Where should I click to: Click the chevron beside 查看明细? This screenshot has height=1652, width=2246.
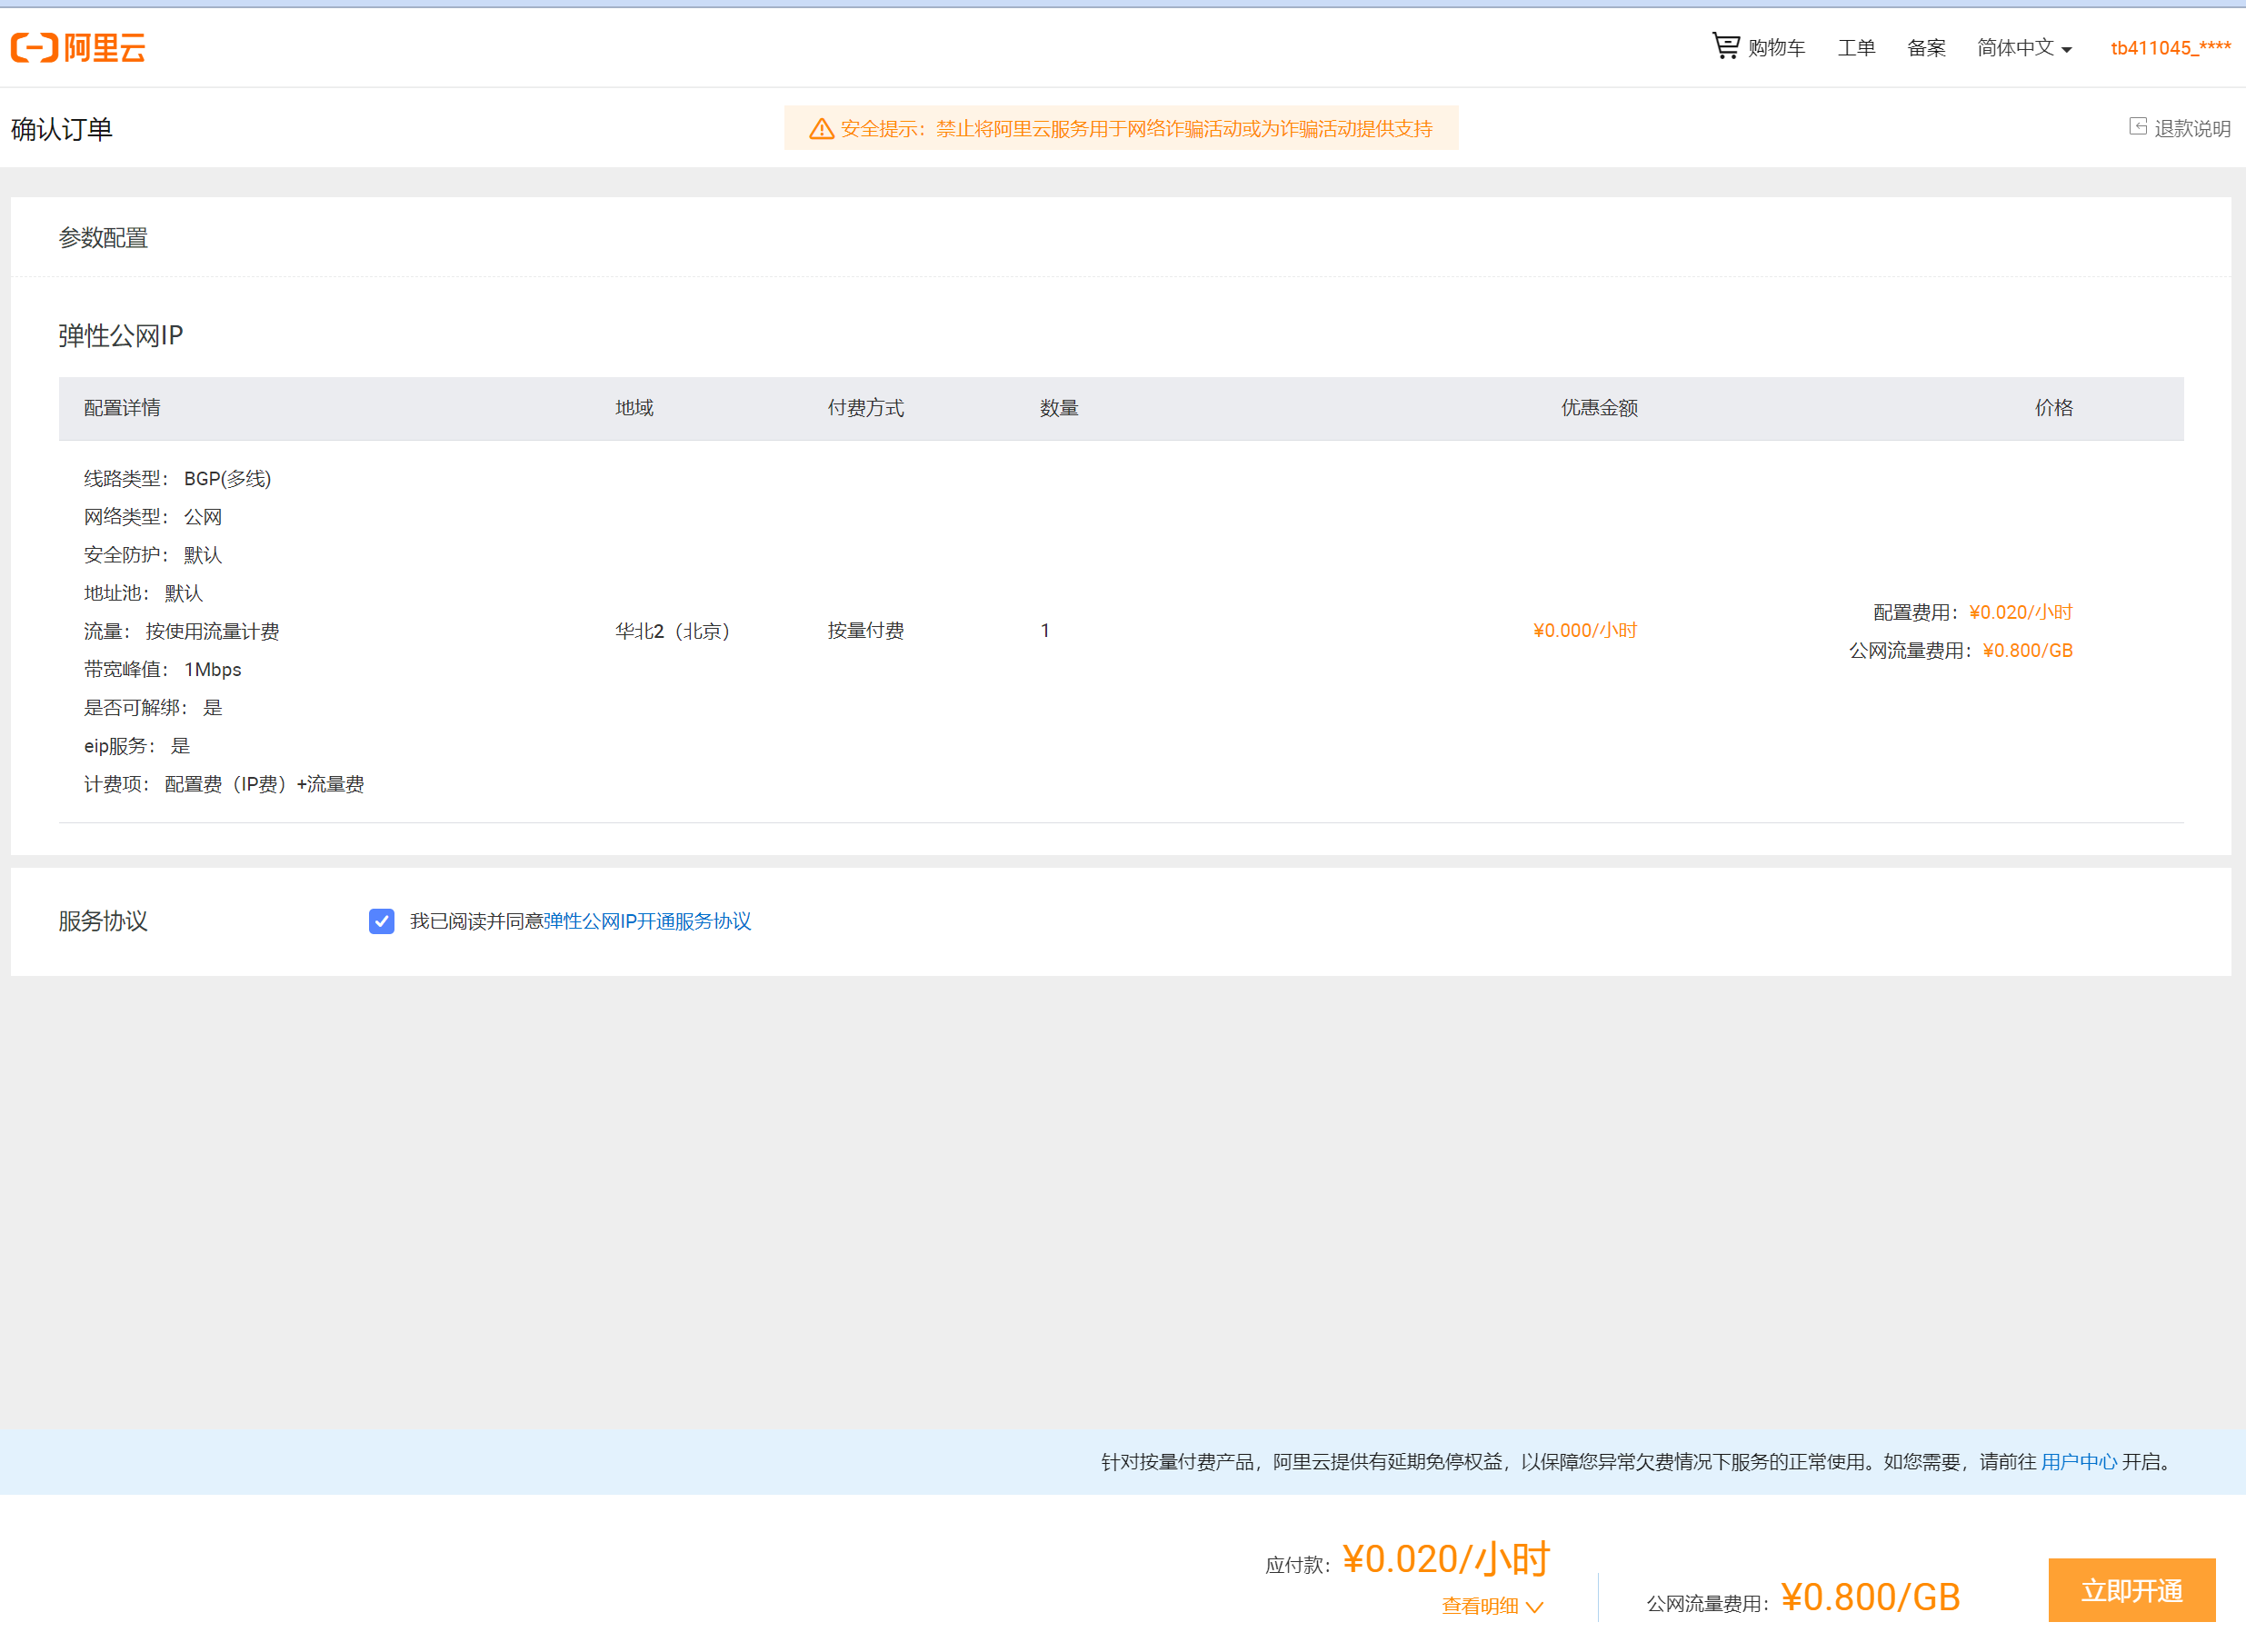coord(1535,1607)
